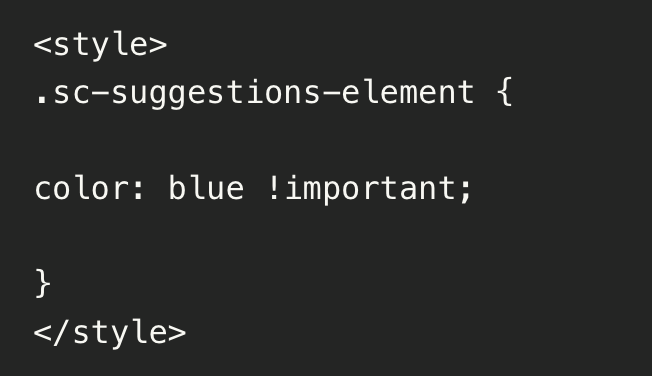Click the "color" property name
The image size is (652, 376).
[82, 188]
